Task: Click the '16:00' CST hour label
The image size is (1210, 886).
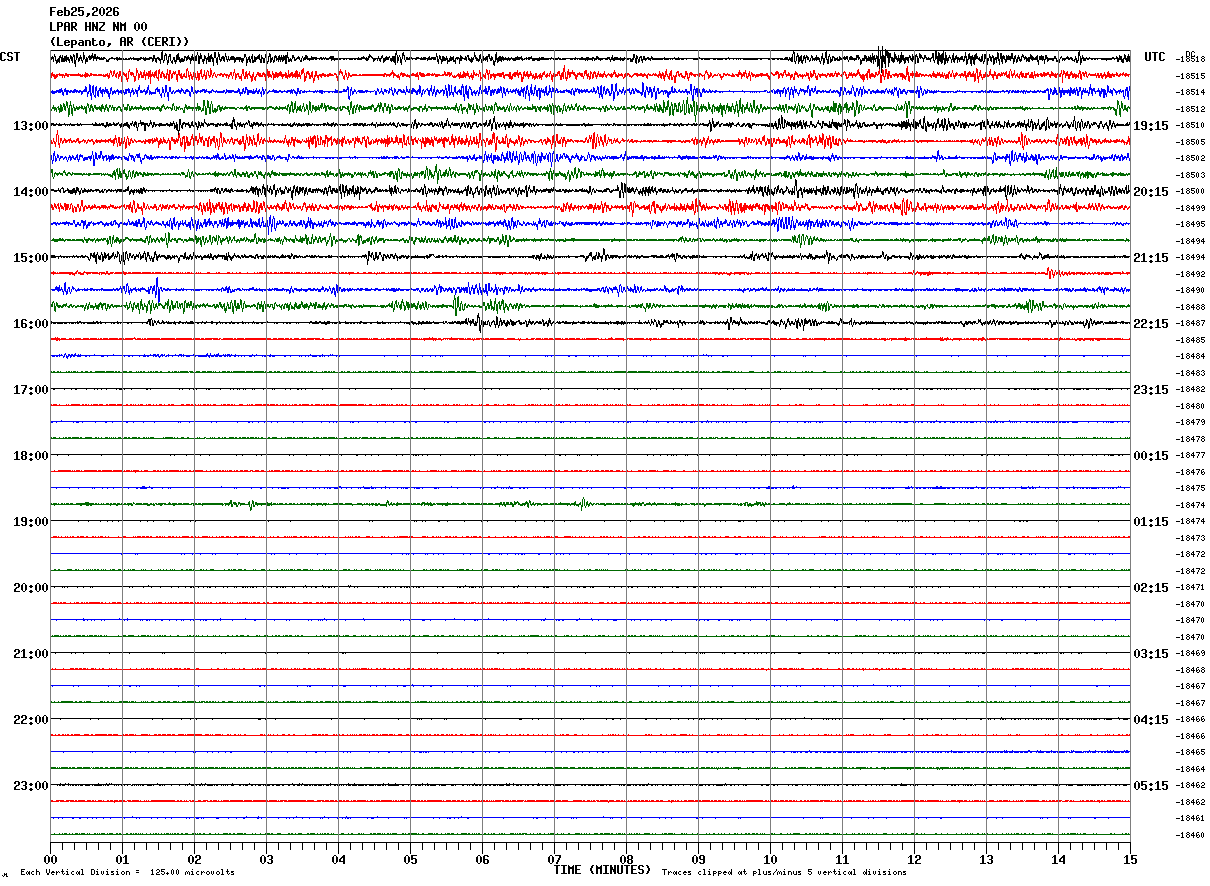Action: [x=31, y=324]
